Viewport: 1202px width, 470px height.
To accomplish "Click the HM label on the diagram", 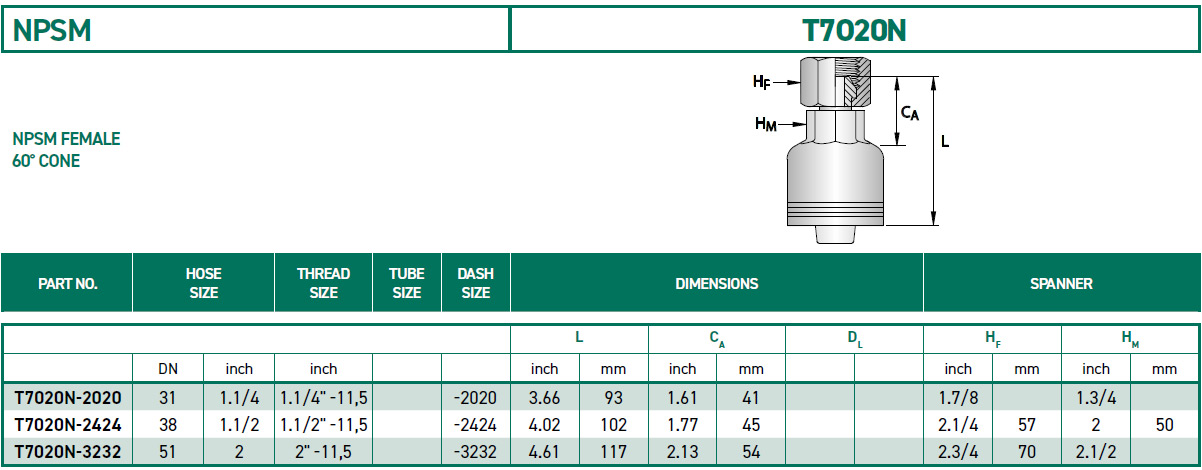I will tap(766, 124).
